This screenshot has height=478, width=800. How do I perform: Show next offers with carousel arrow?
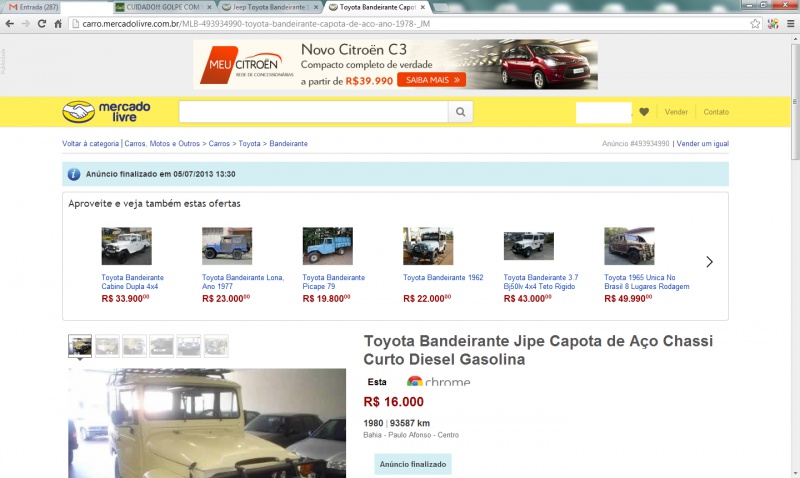(x=709, y=262)
